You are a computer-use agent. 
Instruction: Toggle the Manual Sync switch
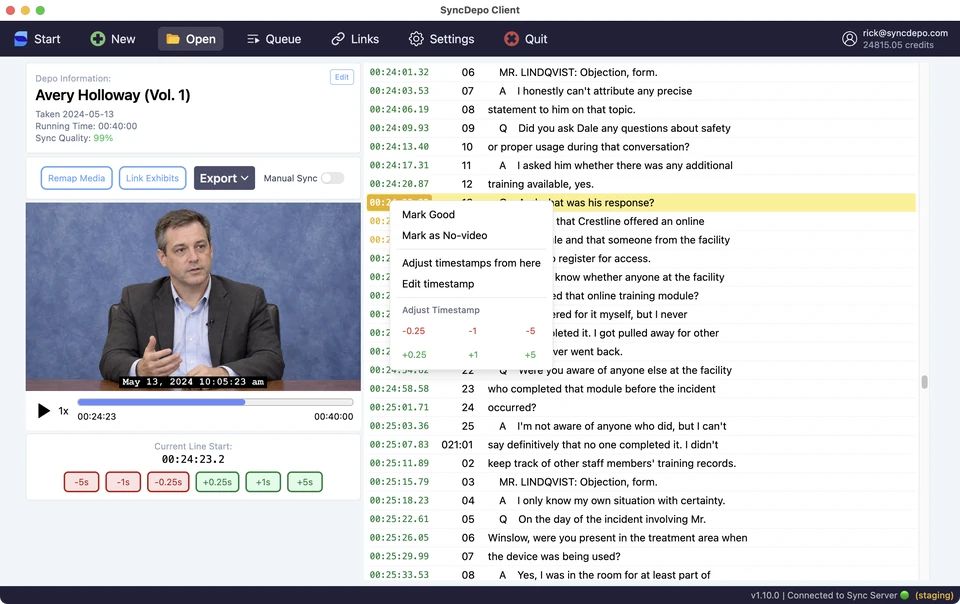click(x=333, y=178)
